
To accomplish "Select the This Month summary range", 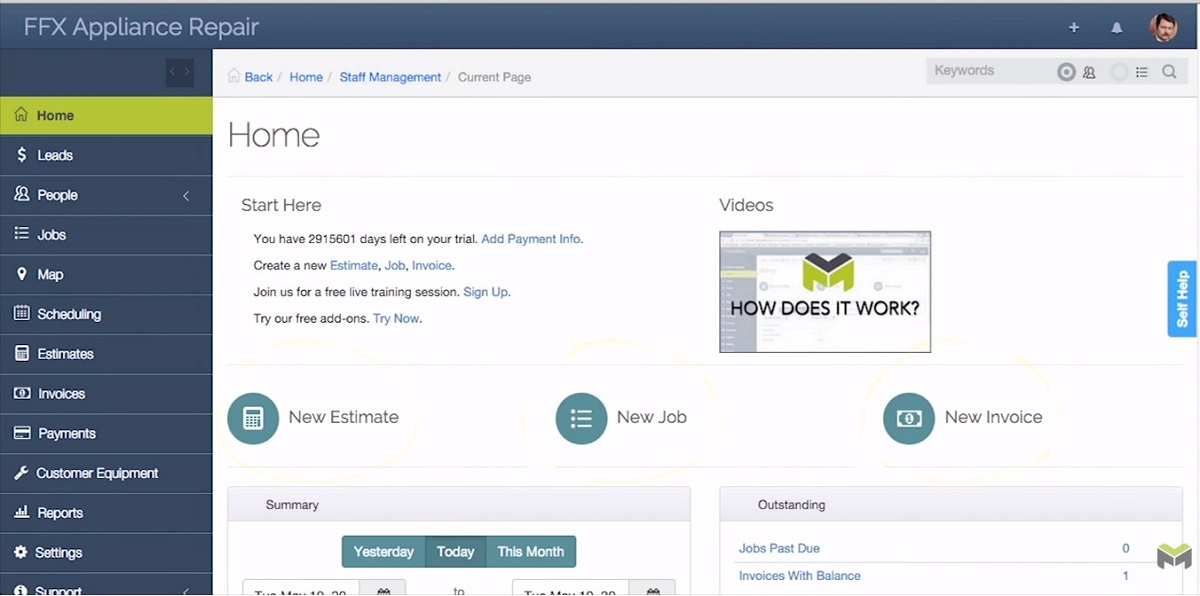I will click(x=530, y=552).
